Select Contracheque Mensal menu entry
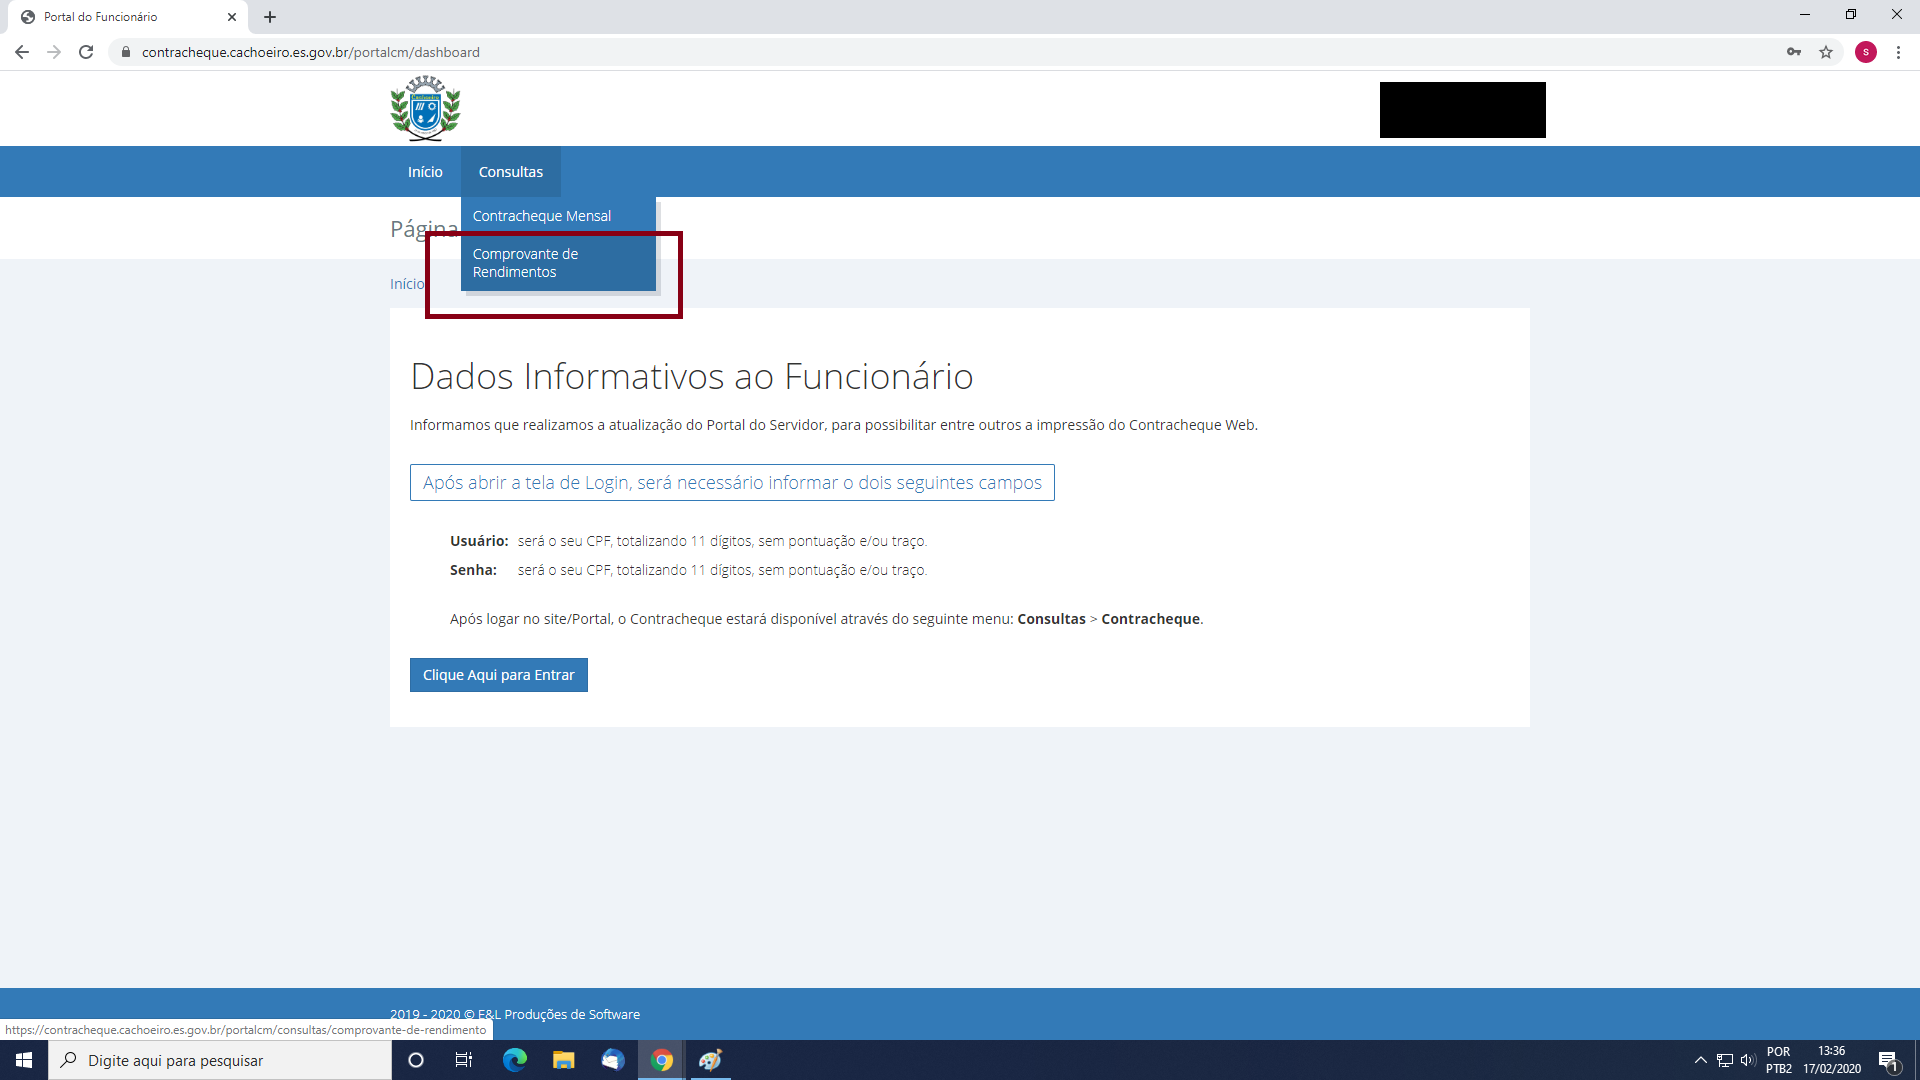The image size is (1920, 1080). tap(541, 216)
